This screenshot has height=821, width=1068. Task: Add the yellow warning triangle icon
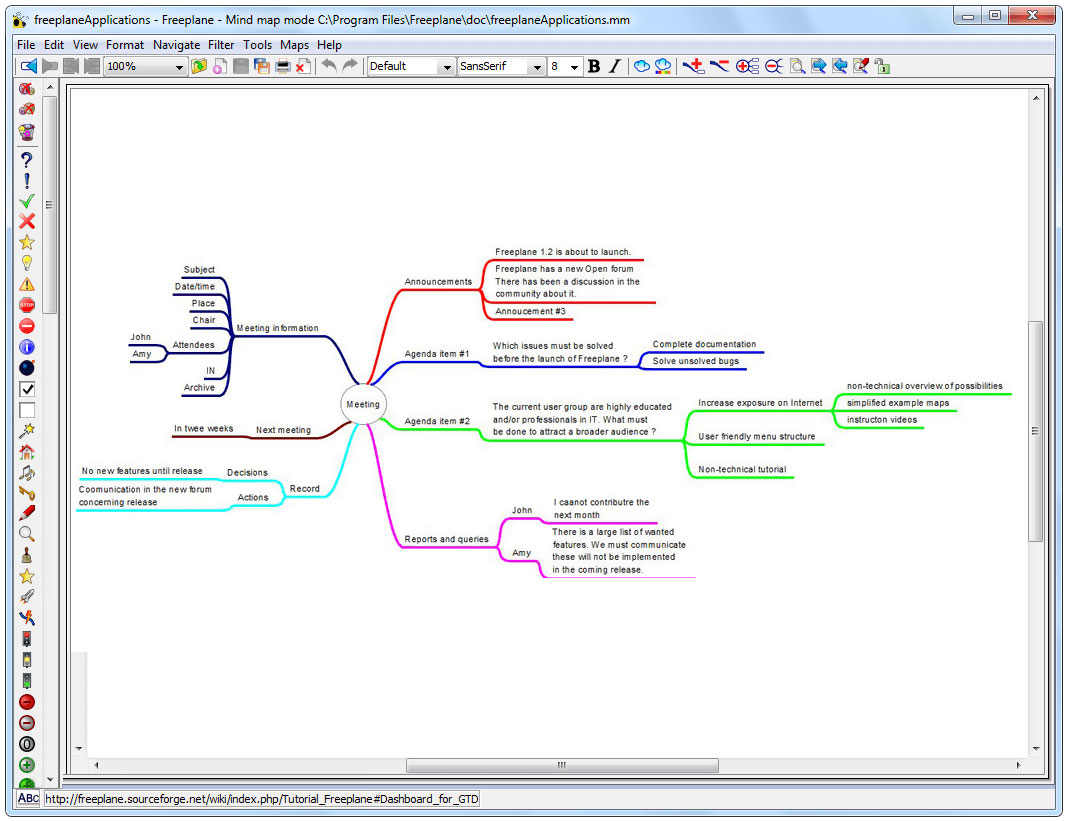tap(27, 284)
